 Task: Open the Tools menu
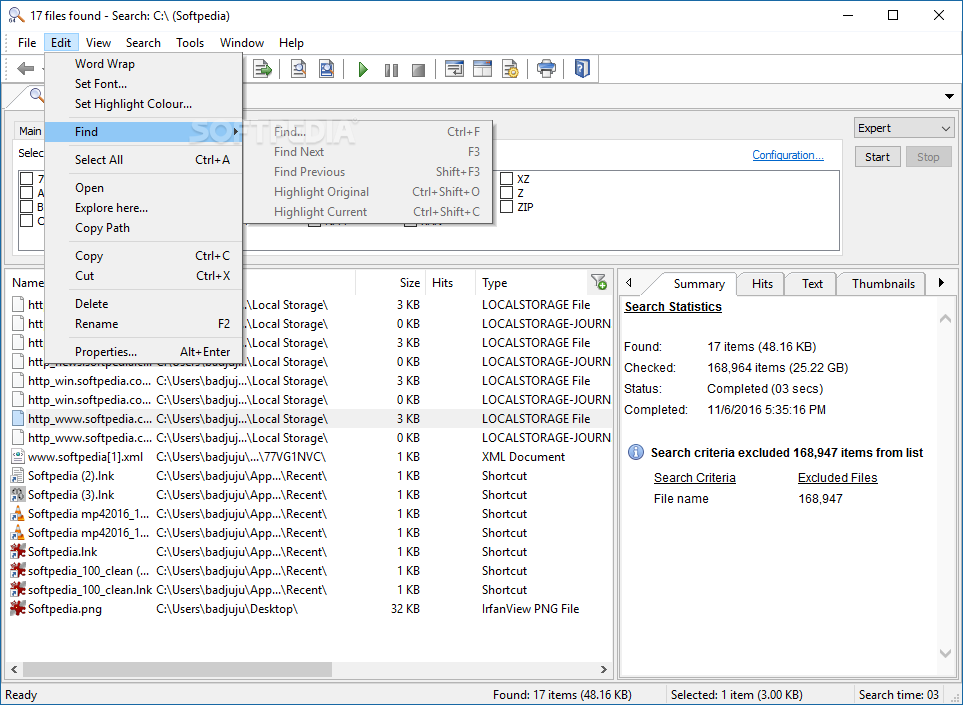190,43
